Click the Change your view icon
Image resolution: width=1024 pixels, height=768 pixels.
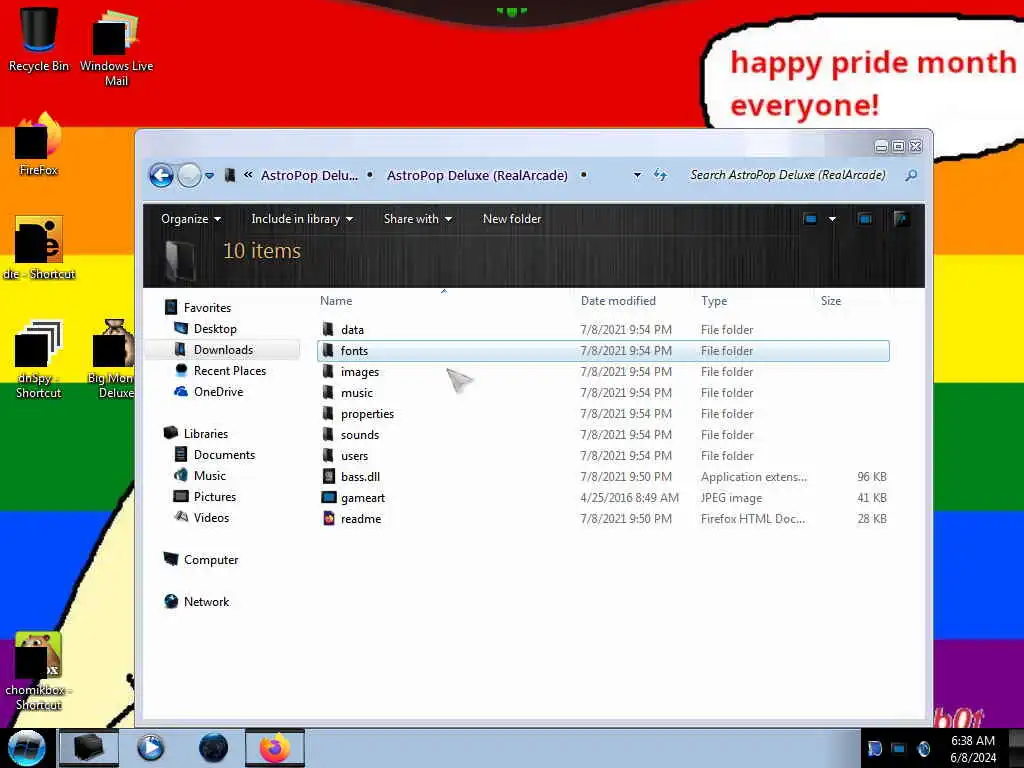click(810, 219)
